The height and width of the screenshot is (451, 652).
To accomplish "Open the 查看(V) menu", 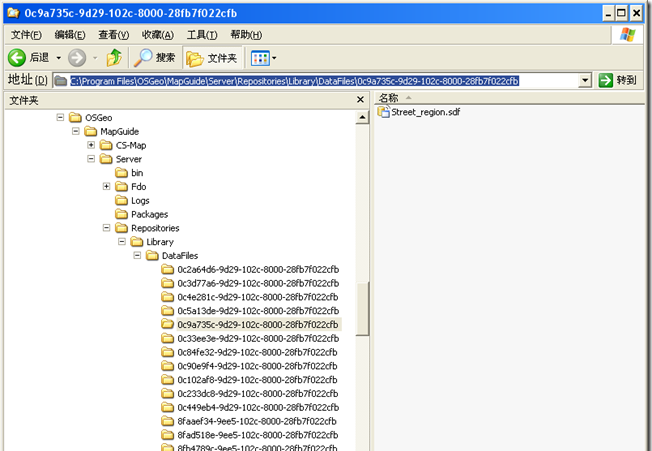I will [114, 35].
